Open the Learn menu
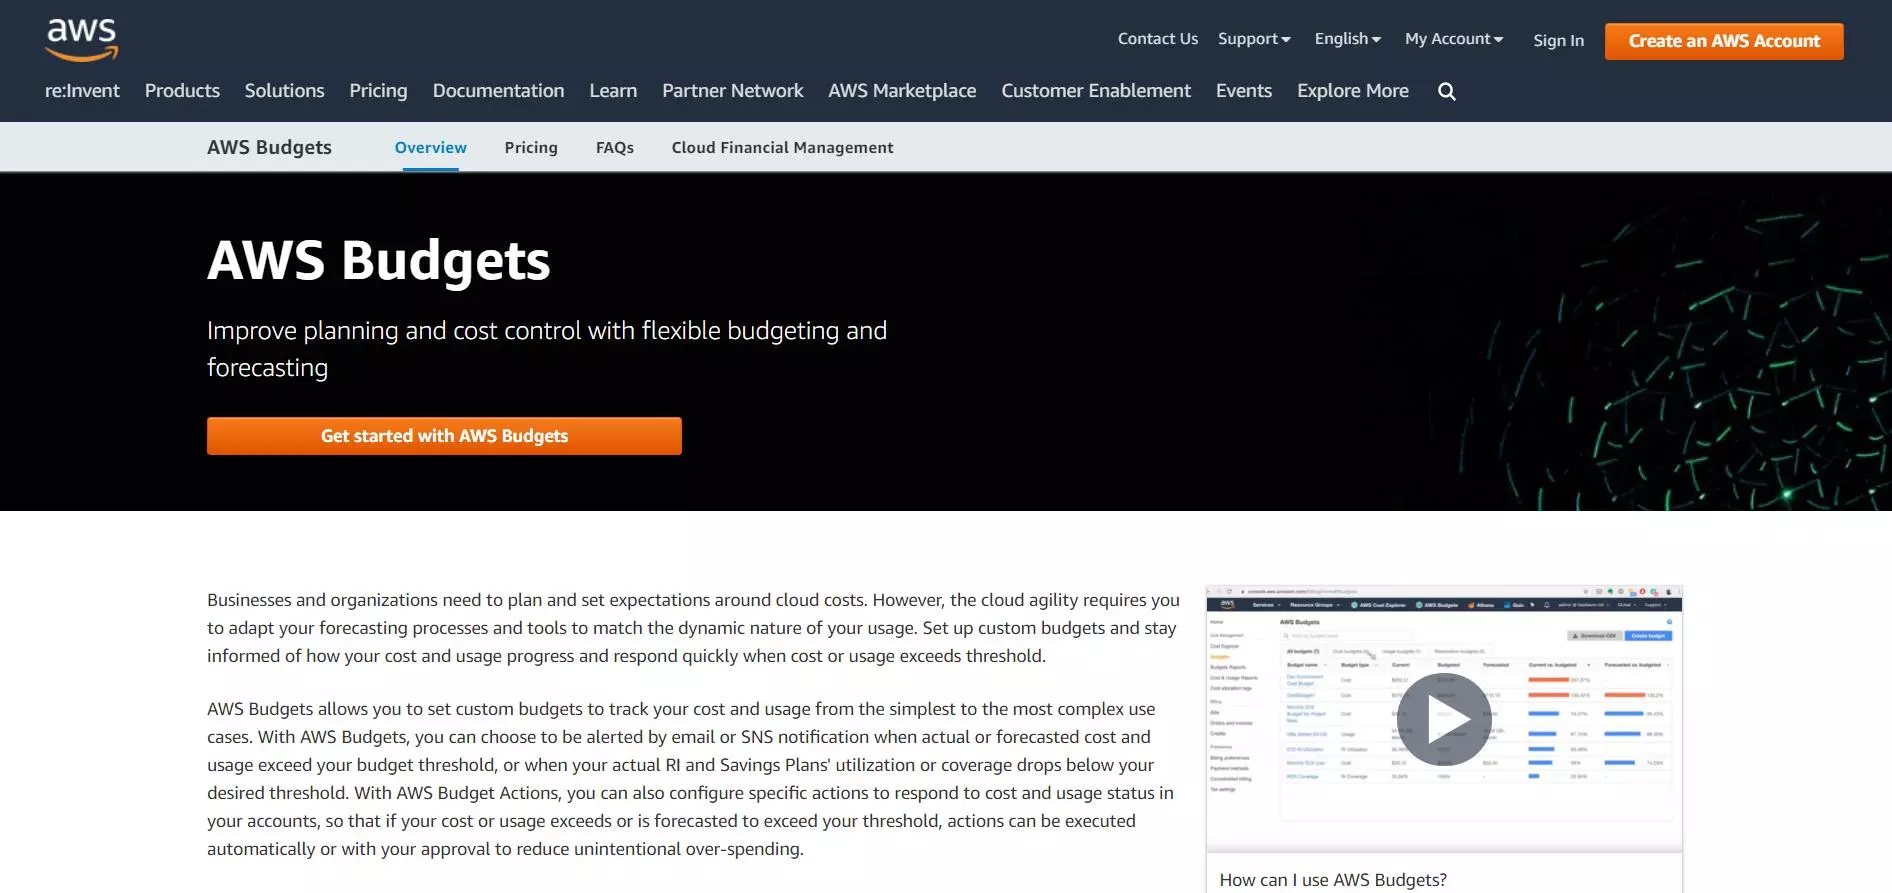Image resolution: width=1892 pixels, height=893 pixels. pyautogui.click(x=613, y=91)
